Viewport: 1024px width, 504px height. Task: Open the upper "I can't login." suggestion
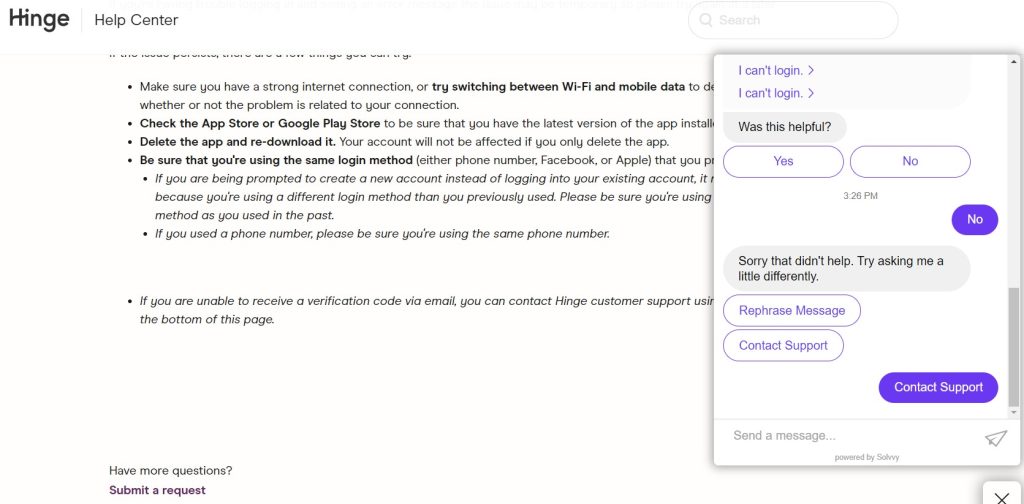click(x=776, y=71)
